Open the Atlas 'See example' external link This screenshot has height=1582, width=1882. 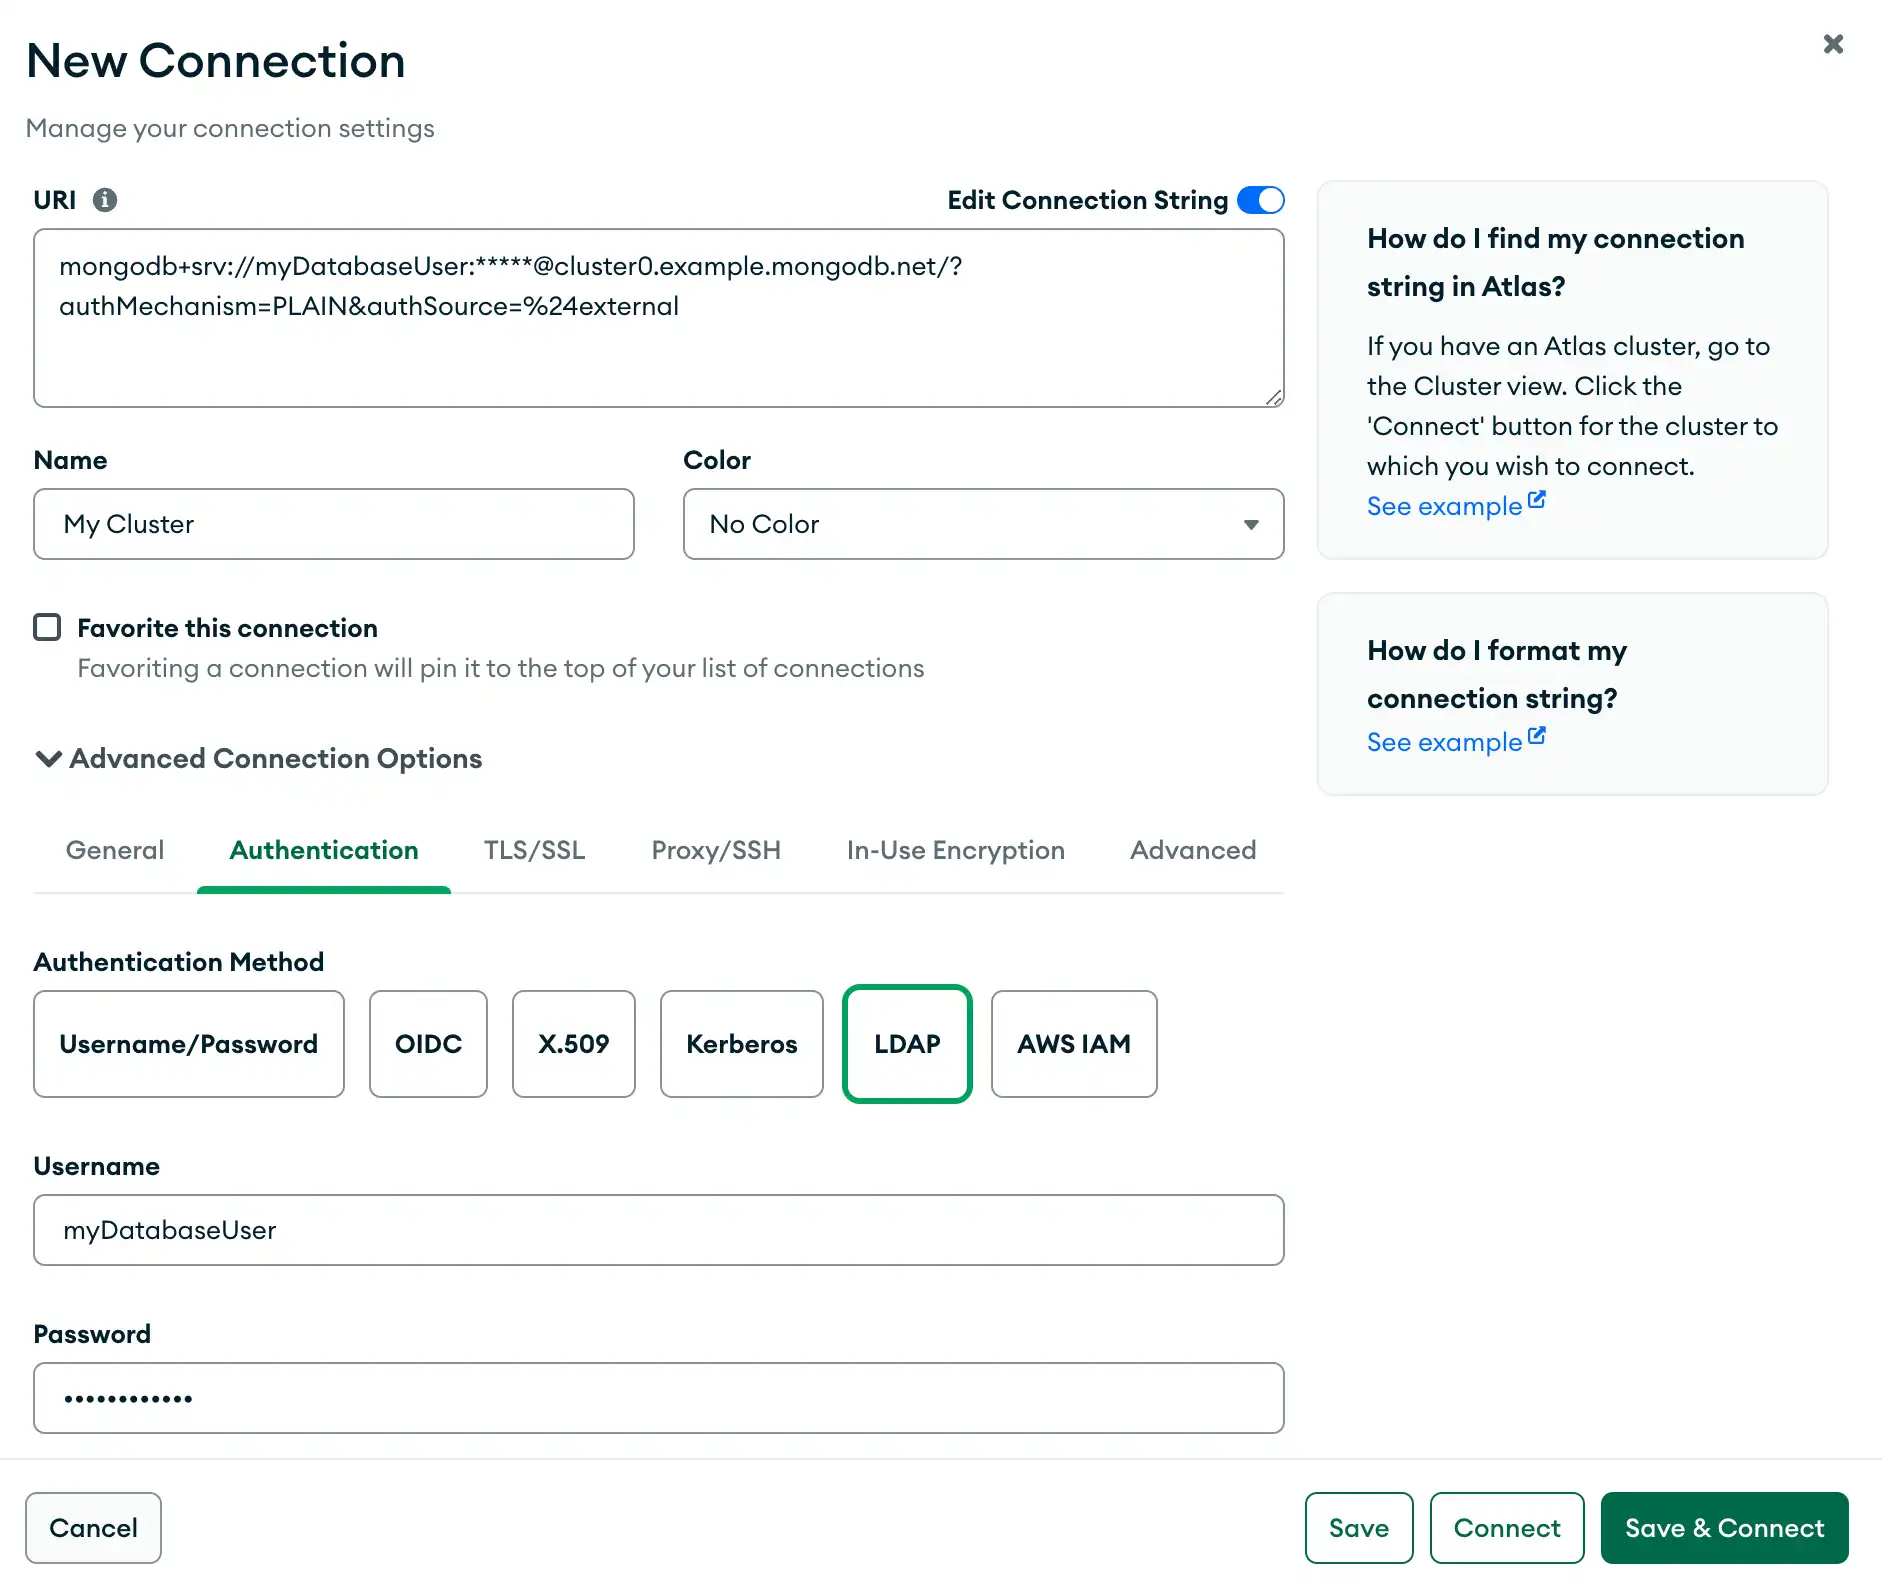pos(1443,505)
